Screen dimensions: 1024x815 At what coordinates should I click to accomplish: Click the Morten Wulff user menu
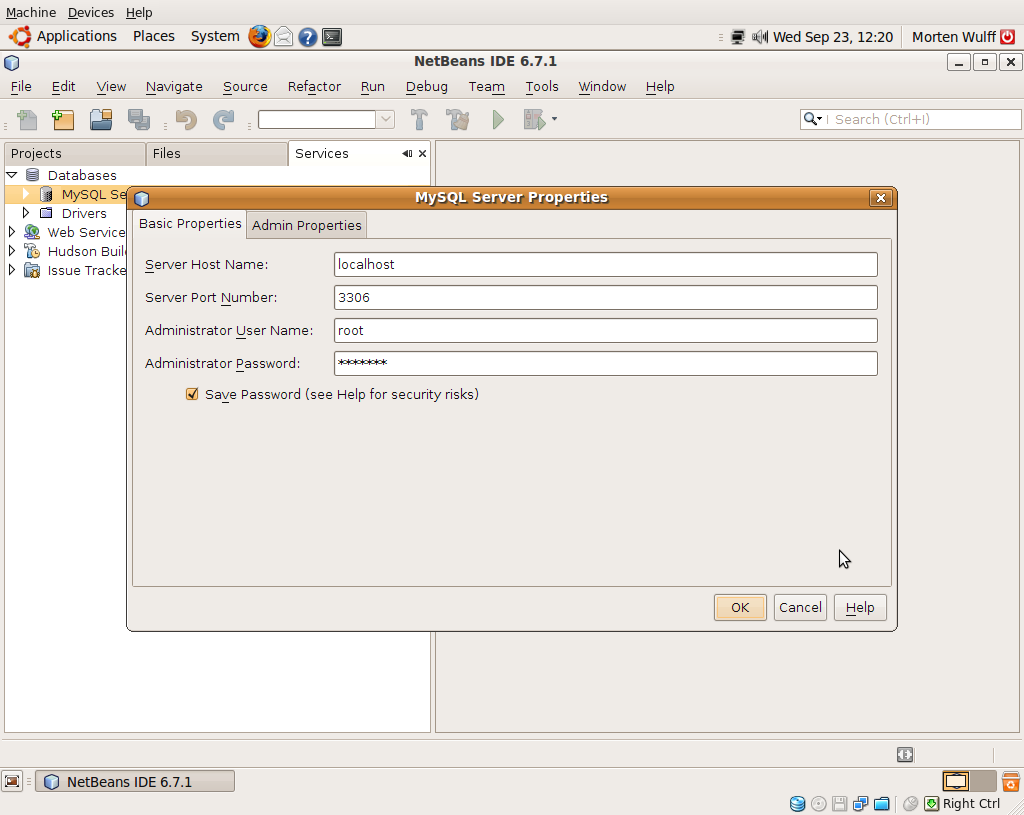coord(953,37)
